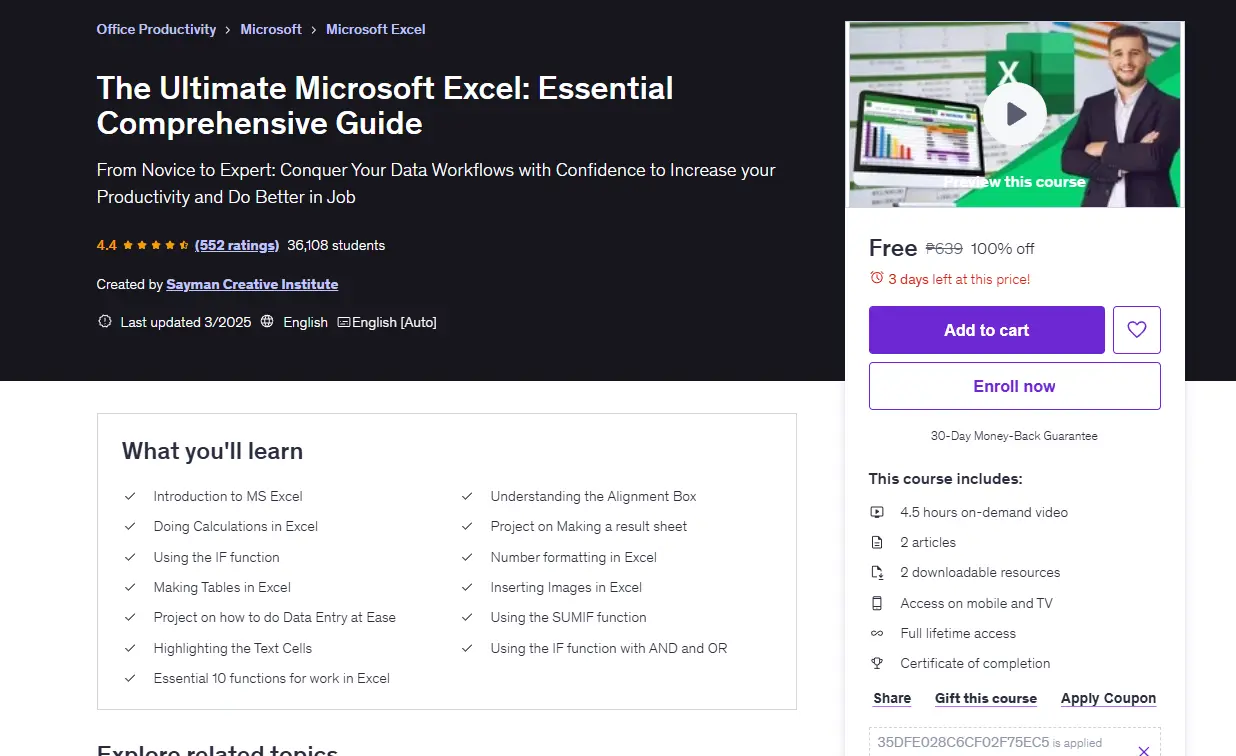Click the Free price label
The width and height of the screenshot is (1236, 756).
(x=893, y=248)
